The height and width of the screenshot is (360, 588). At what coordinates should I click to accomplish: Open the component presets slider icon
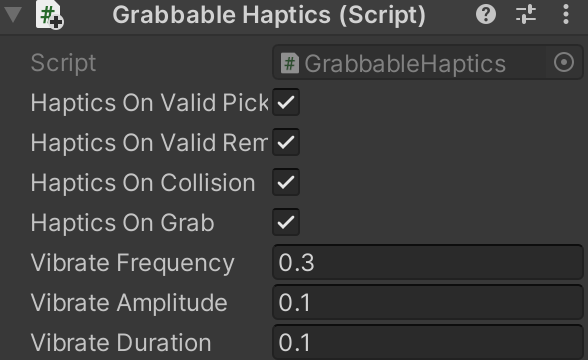[x=526, y=15]
